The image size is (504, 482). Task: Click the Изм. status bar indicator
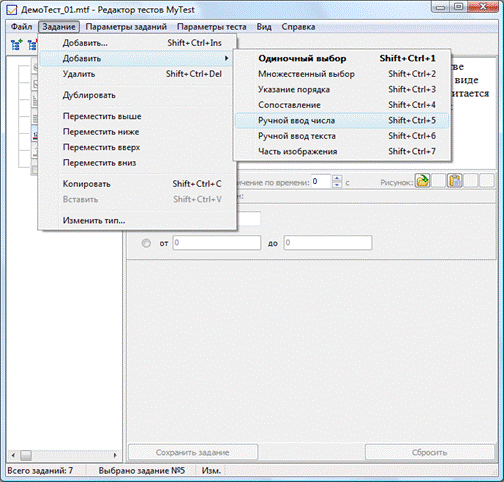click(x=211, y=471)
